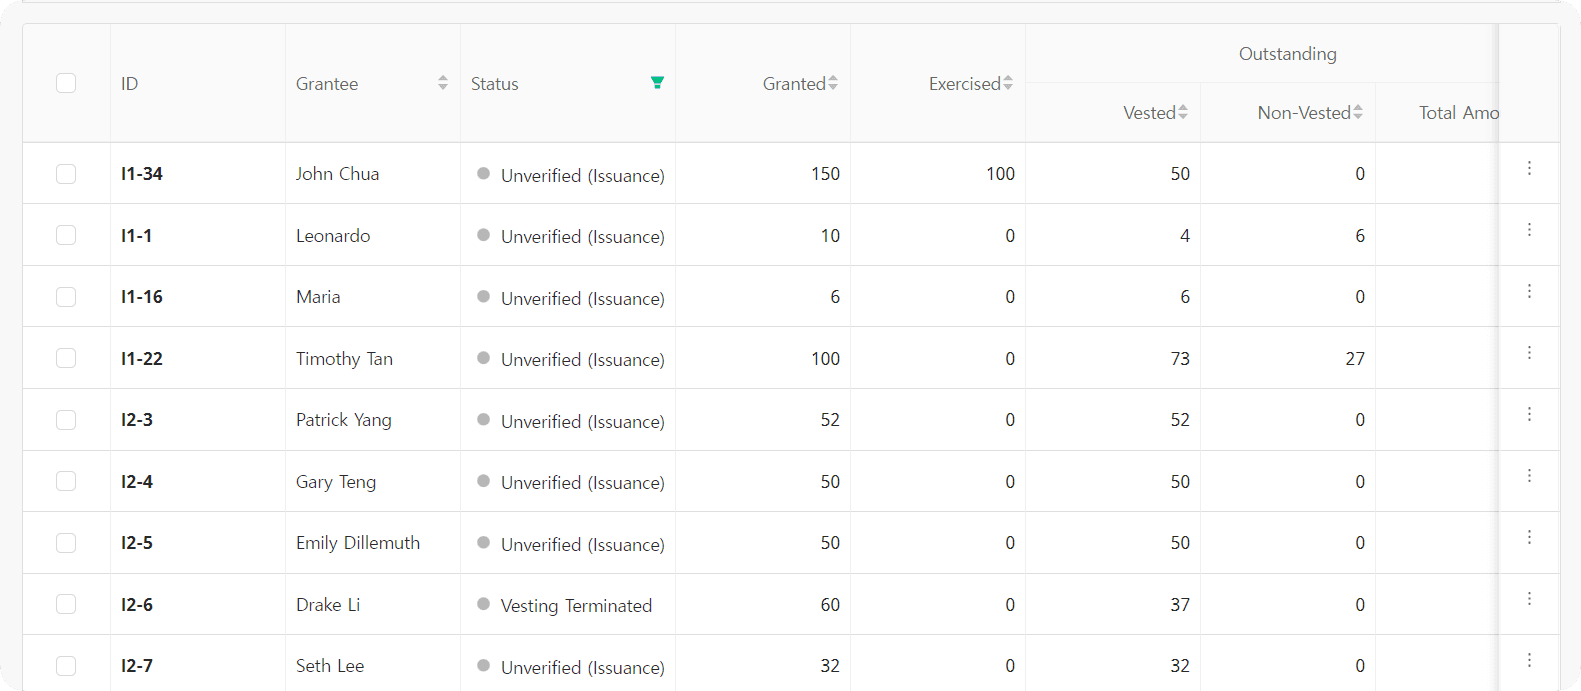Open the row actions menu for I2-4
Image resolution: width=1581 pixels, height=691 pixels.
coord(1529,476)
